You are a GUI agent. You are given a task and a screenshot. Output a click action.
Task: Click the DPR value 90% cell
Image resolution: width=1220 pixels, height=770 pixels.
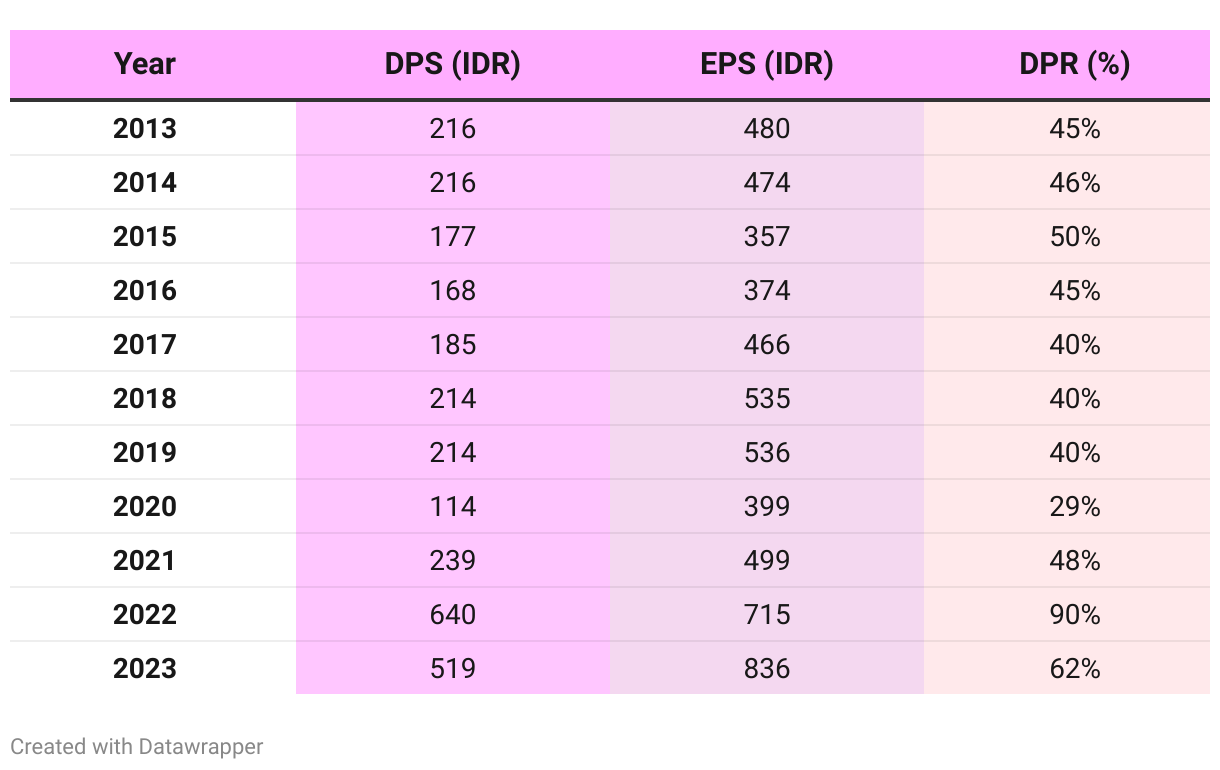tap(1074, 614)
